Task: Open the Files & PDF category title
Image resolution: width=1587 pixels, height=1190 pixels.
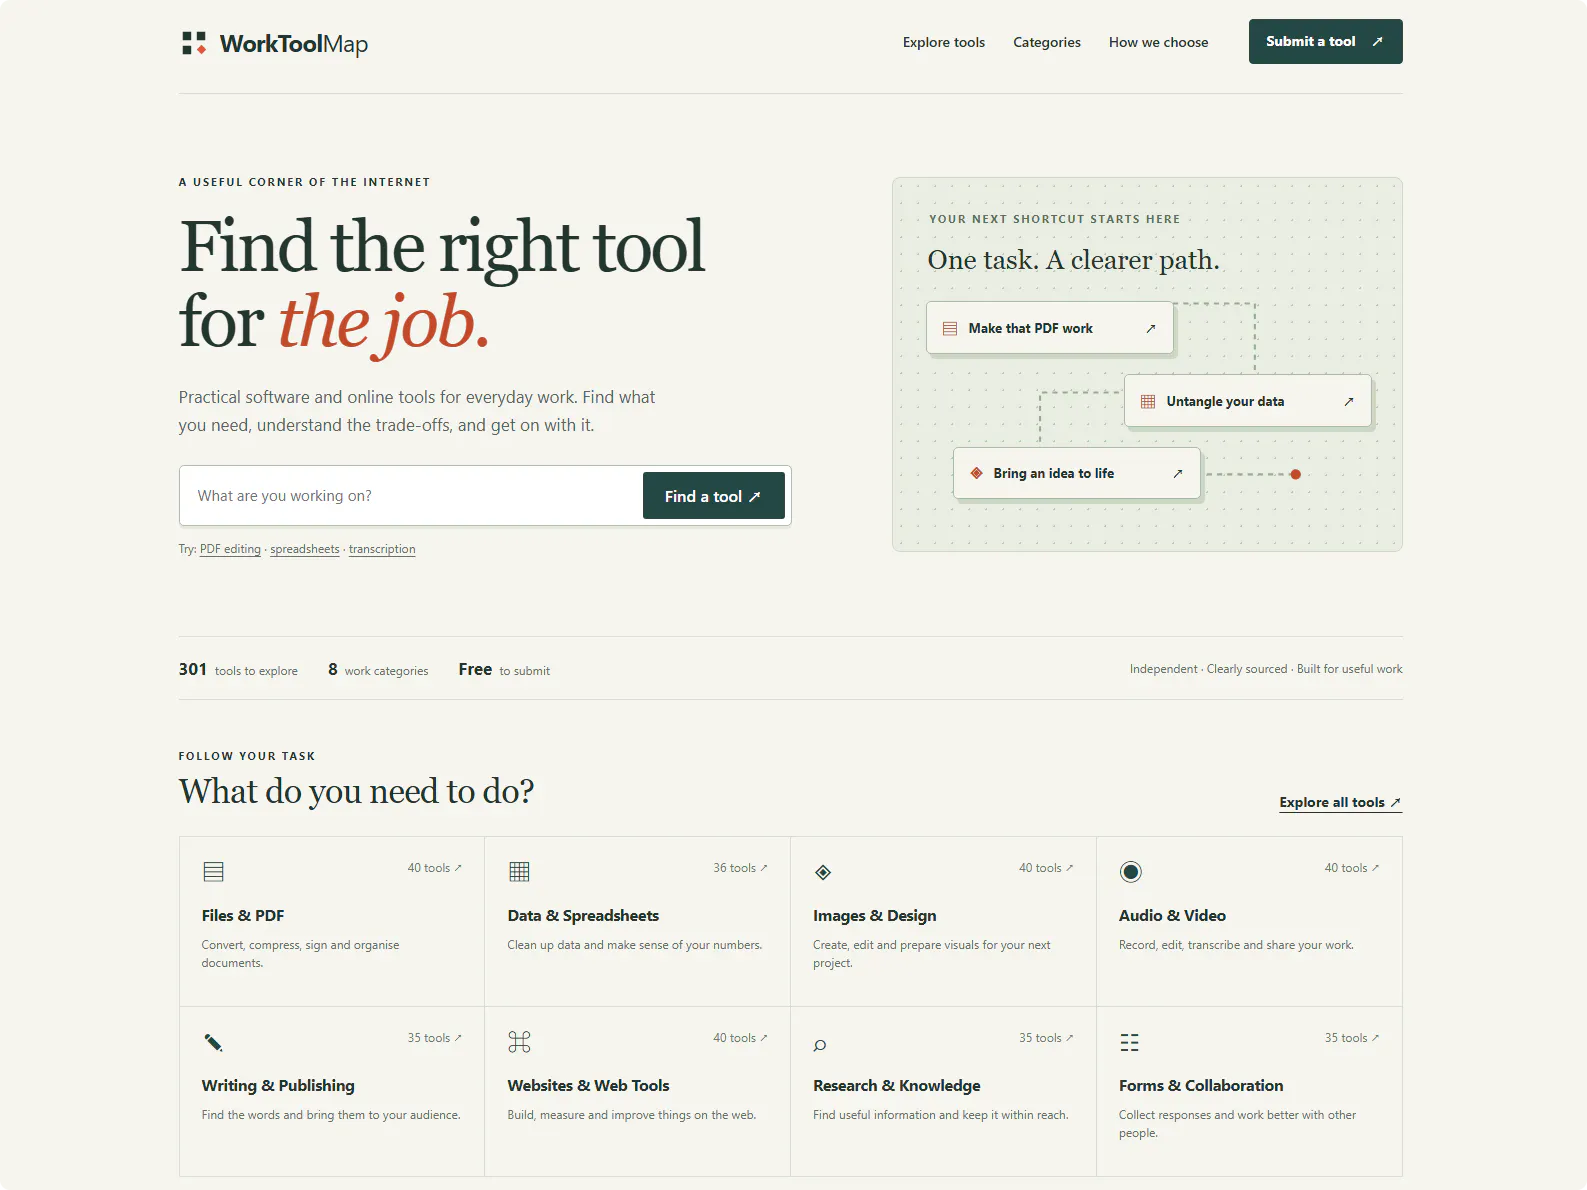Action: [243, 915]
